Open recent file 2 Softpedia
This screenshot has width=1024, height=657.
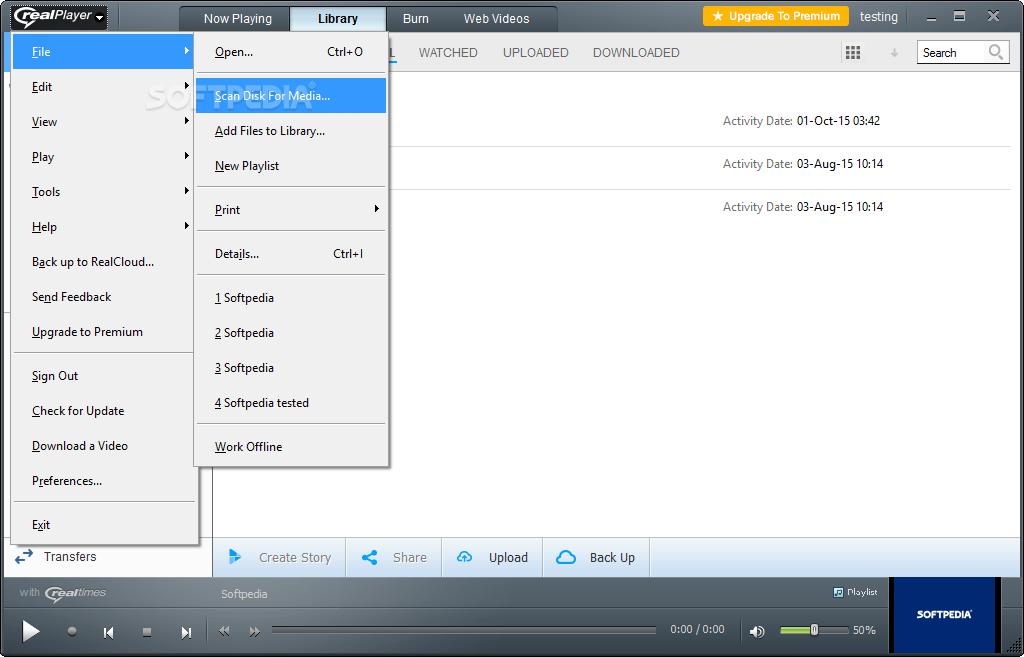coord(291,333)
